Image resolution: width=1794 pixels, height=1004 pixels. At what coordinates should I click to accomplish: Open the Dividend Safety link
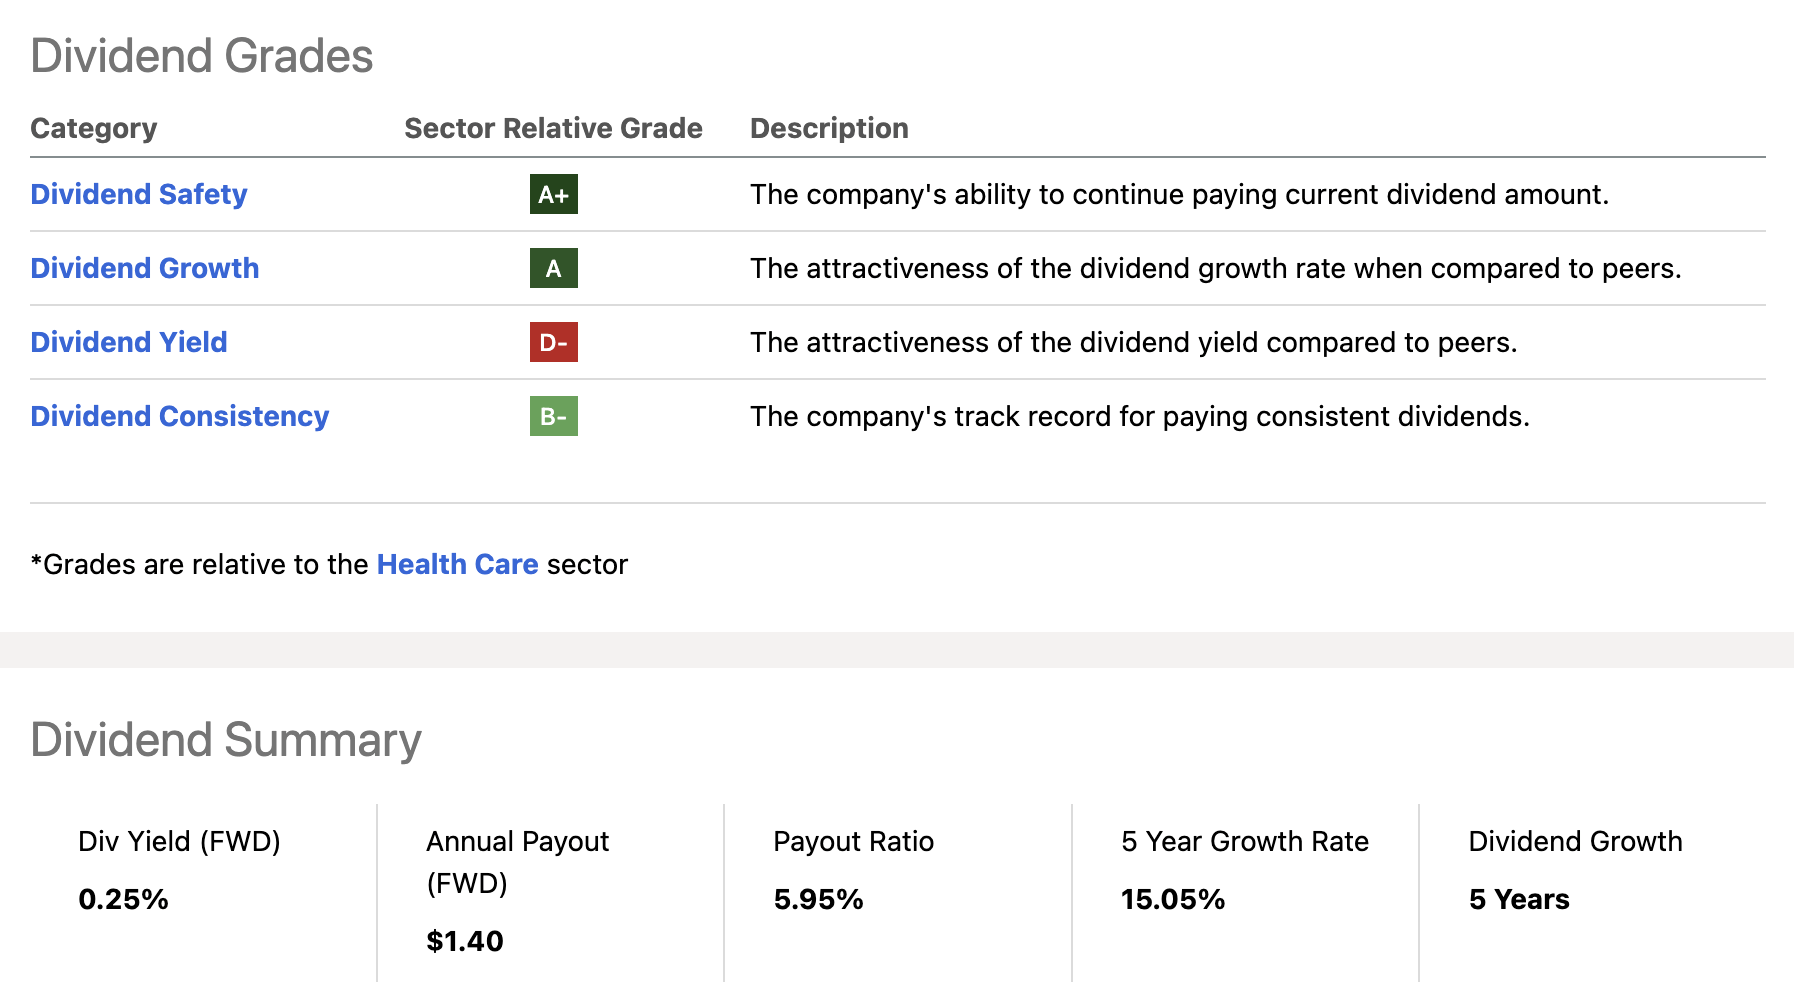click(x=138, y=194)
